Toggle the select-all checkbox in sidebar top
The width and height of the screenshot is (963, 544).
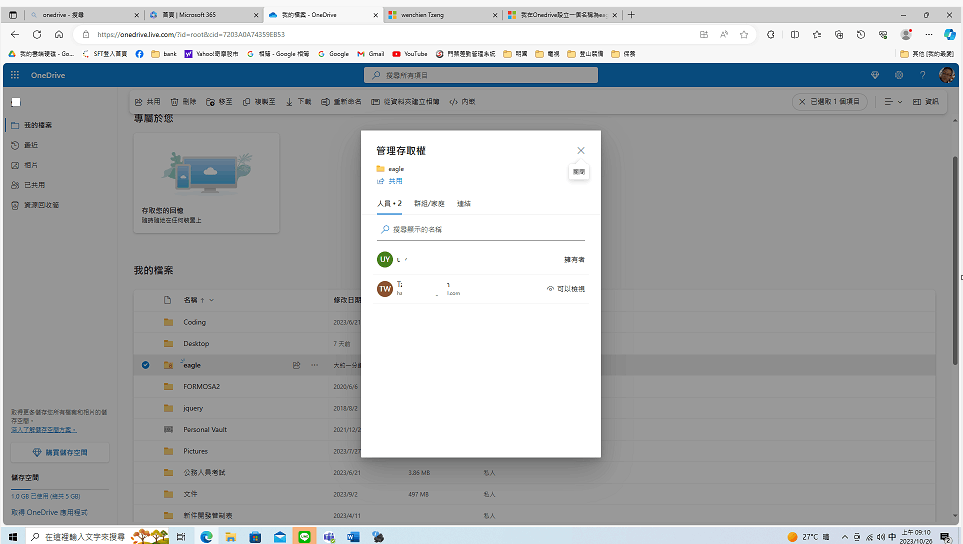16,102
